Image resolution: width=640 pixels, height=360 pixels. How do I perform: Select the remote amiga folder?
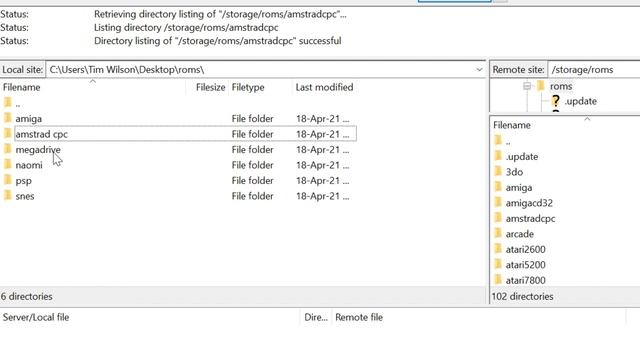[x=519, y=188]
